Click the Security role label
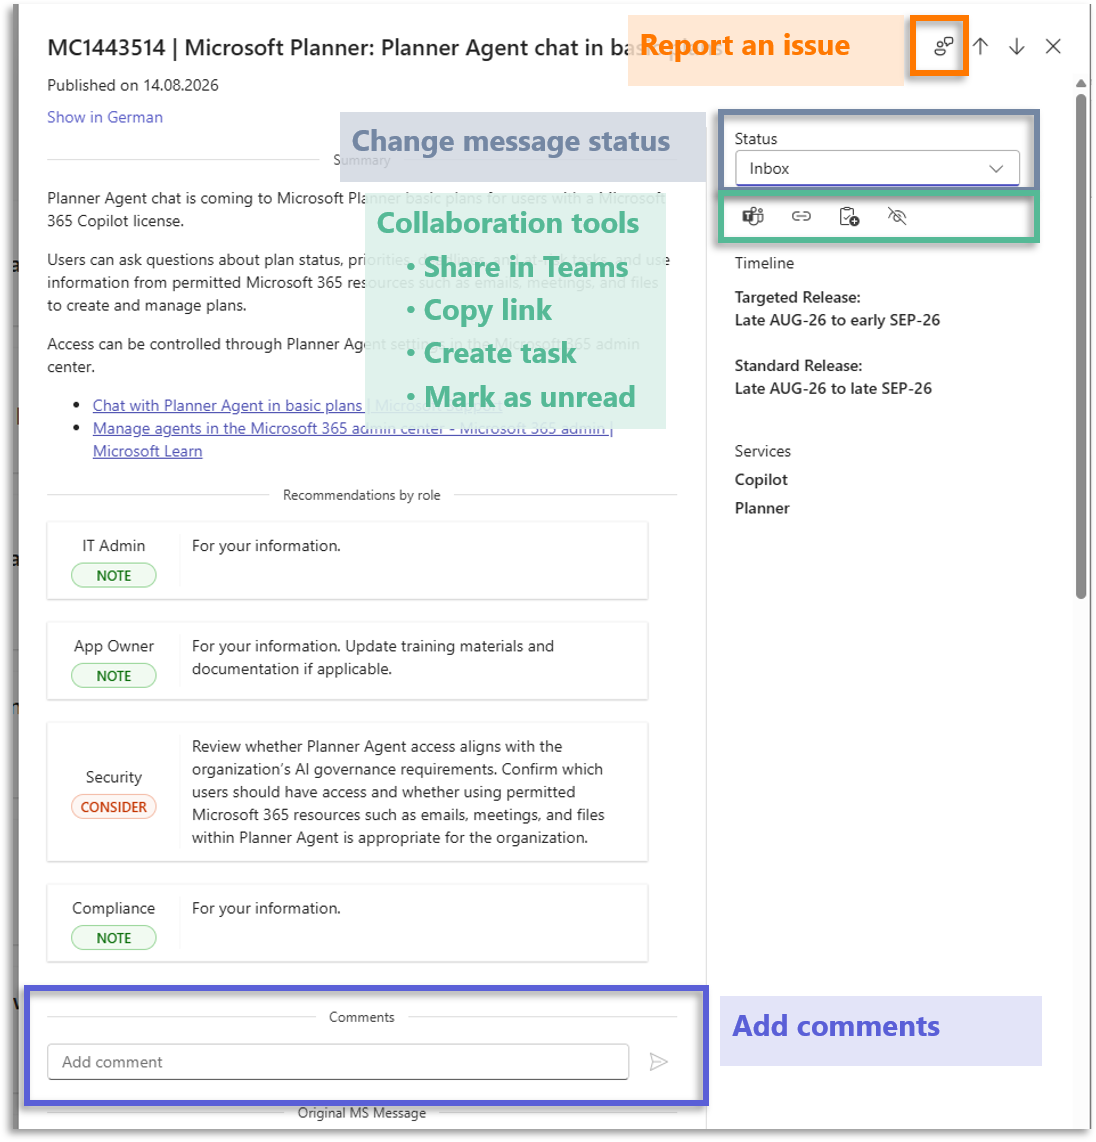This screenshot has width=1096, height=1142. coord(114,777)
